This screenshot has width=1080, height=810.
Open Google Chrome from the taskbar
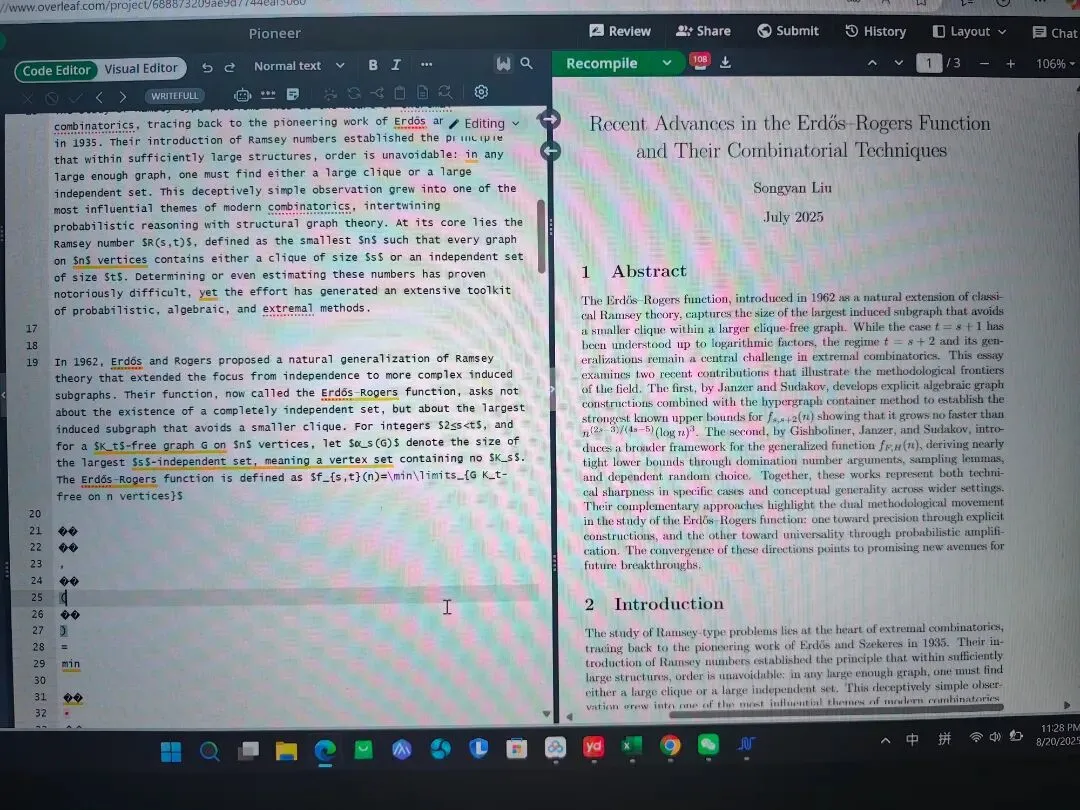(669, 746)
